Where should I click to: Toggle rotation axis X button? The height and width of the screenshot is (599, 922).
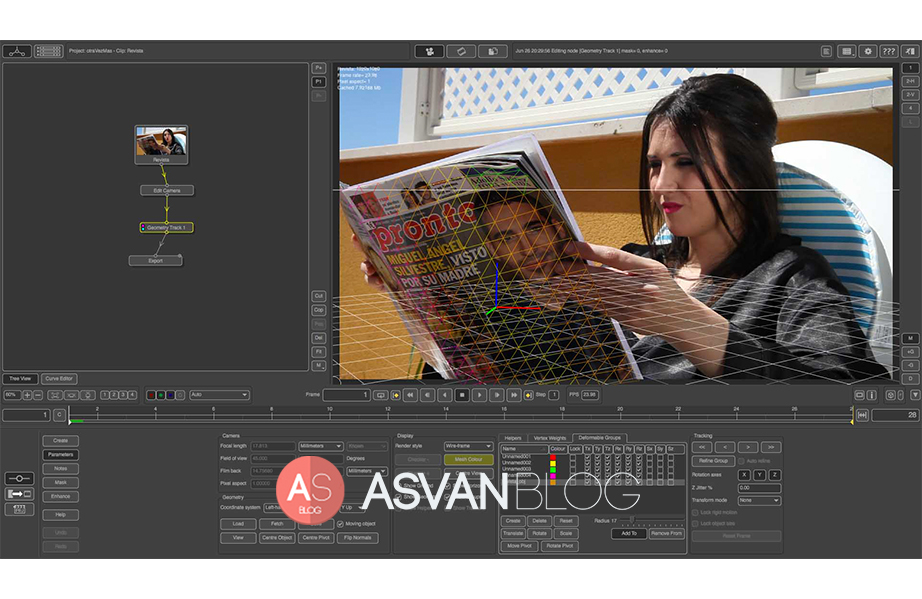pyautogui.click(x=744, y=475)
